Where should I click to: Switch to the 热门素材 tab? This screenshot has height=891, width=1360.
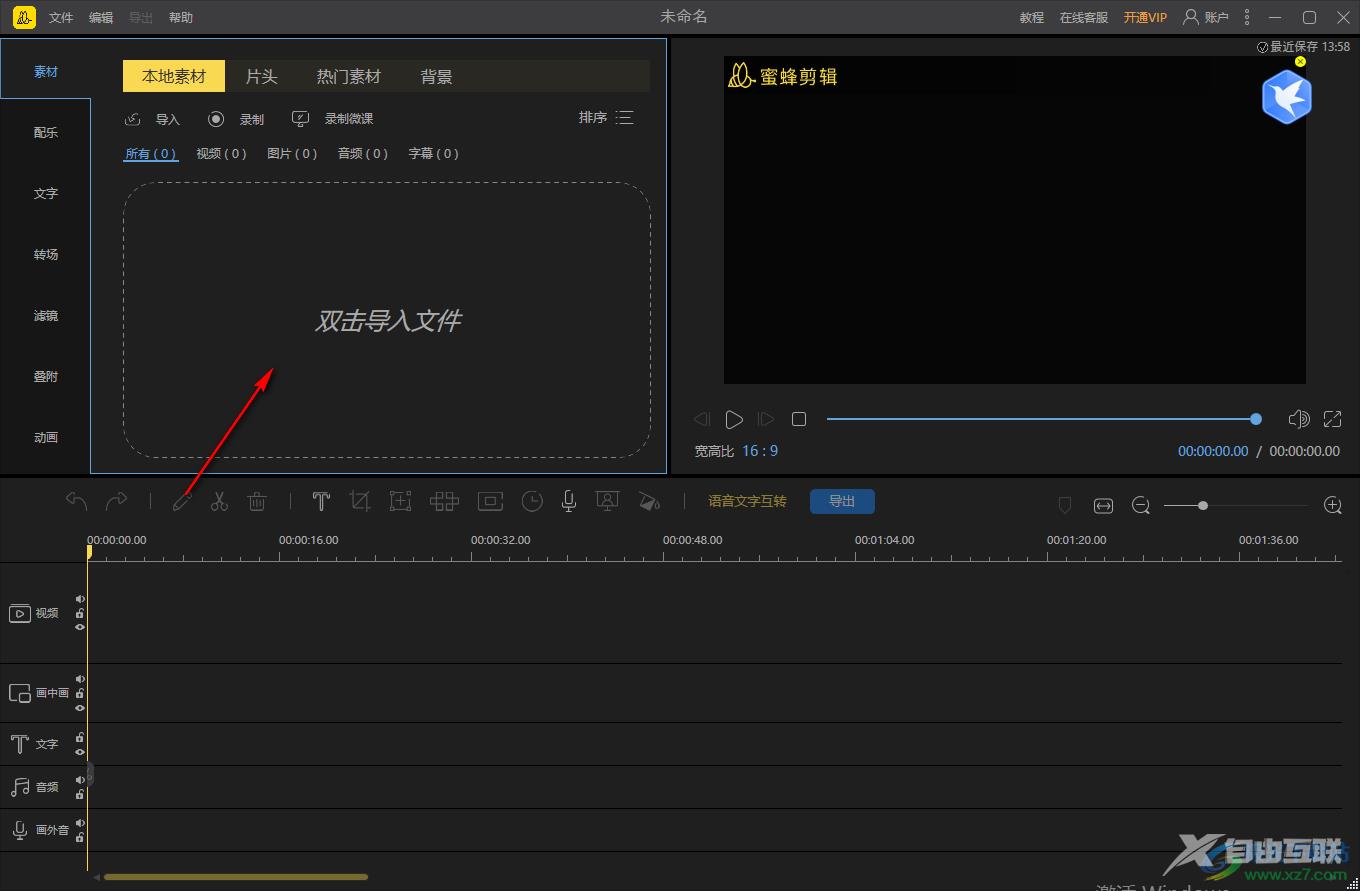click(x=349, y=76)
